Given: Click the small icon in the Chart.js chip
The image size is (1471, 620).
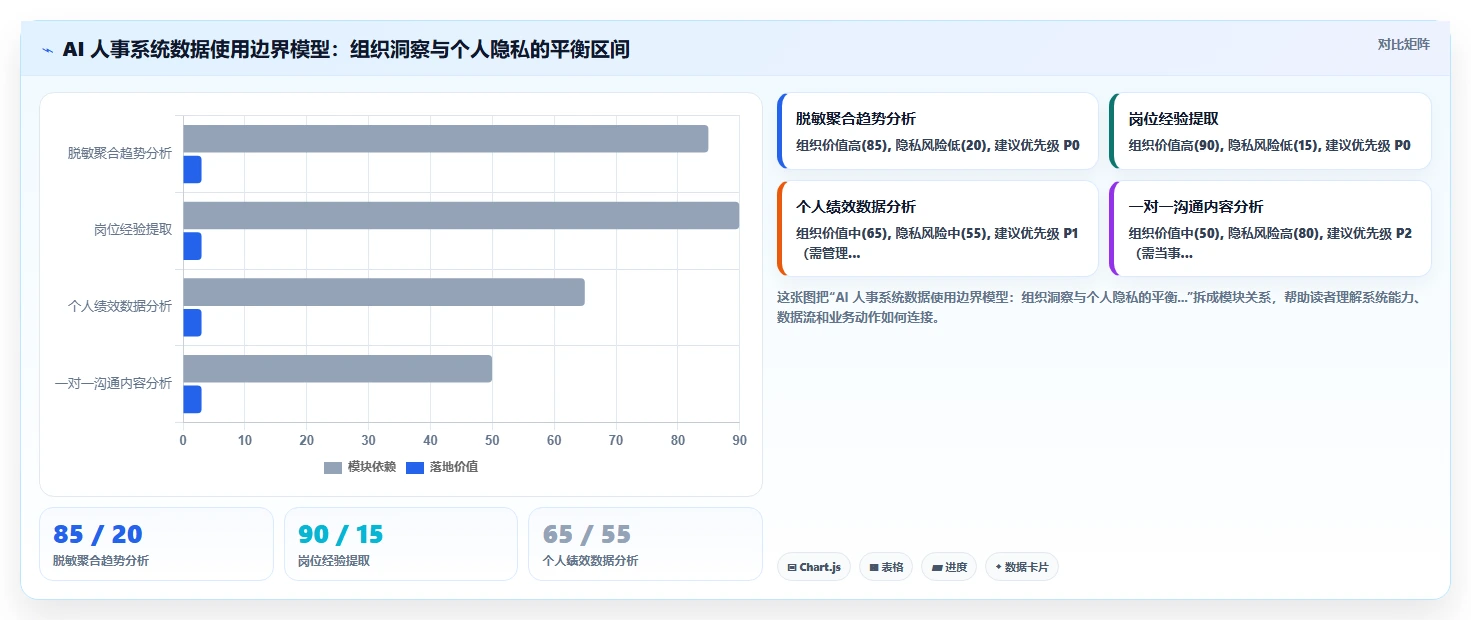Looking at the screenshot, I should click(x=792, y=568).
